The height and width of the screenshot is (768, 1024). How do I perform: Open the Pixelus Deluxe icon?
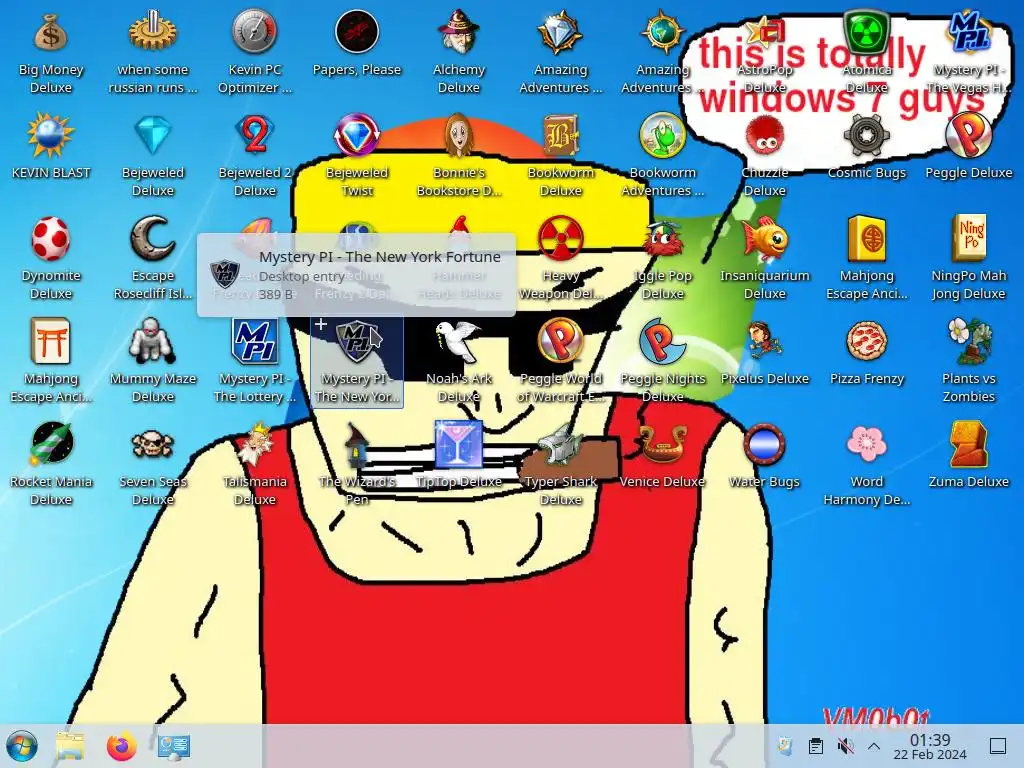764,341
